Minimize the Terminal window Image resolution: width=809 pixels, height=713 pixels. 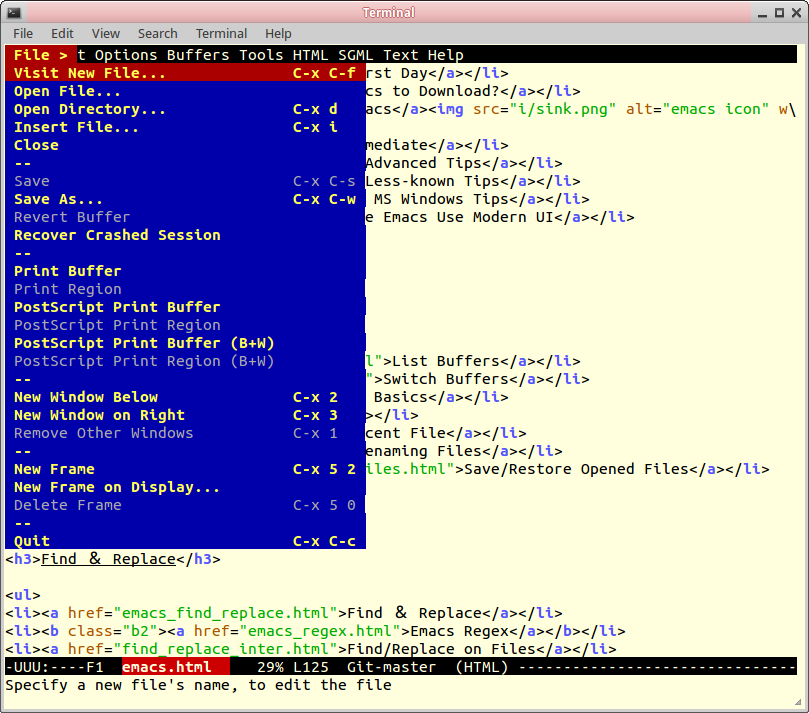click(762, 13)
